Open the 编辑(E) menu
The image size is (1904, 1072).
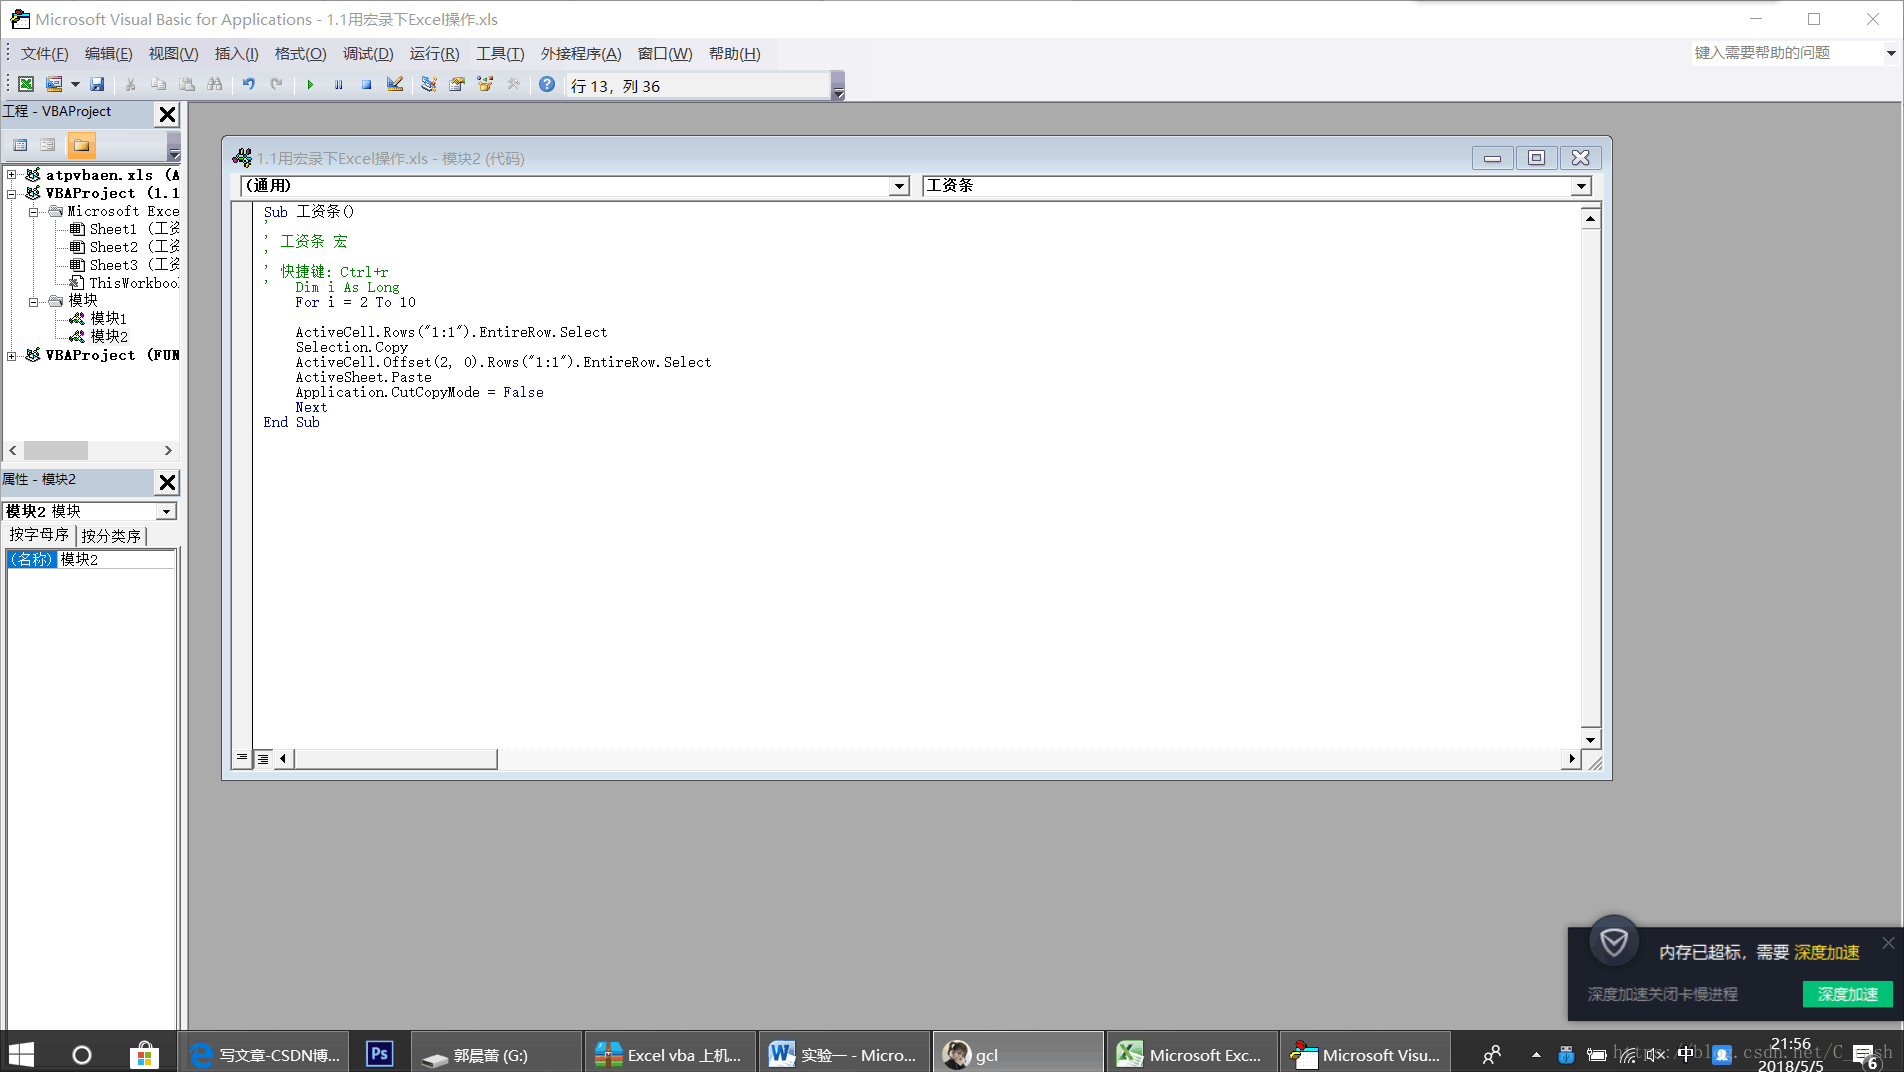pyautogui.click(x=108, y=54)
